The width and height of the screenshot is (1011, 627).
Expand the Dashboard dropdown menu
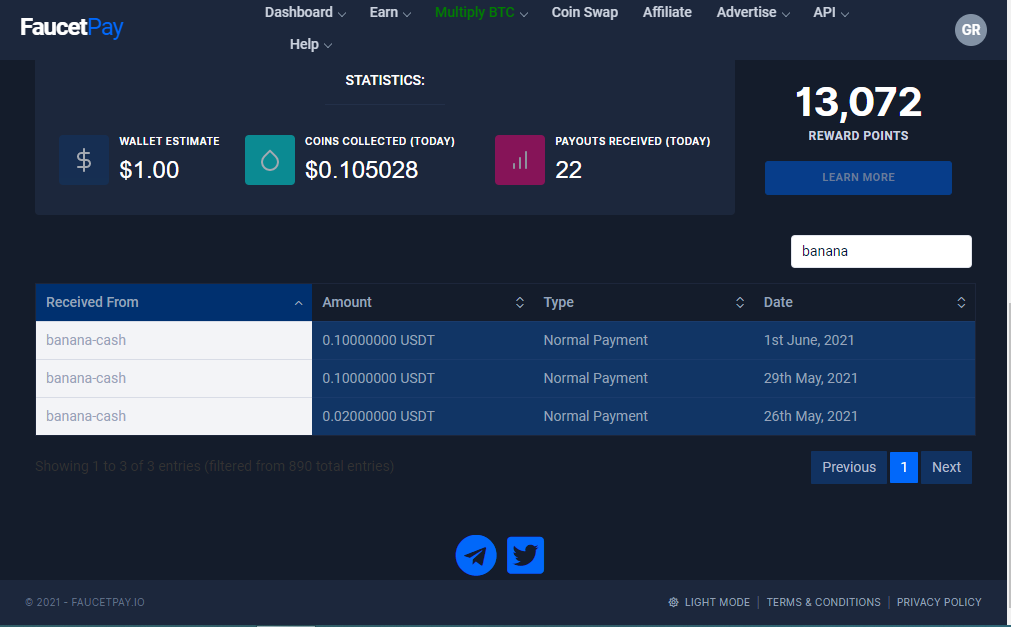305,12
